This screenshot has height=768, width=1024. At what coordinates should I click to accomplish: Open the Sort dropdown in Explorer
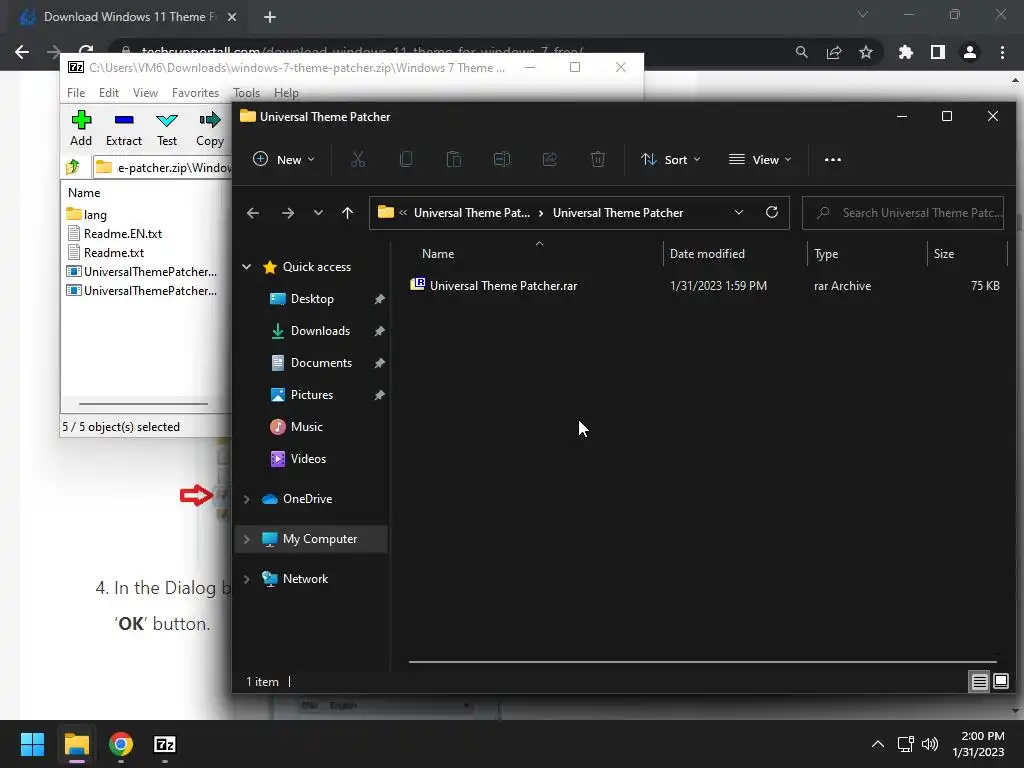tap(671, 159)
